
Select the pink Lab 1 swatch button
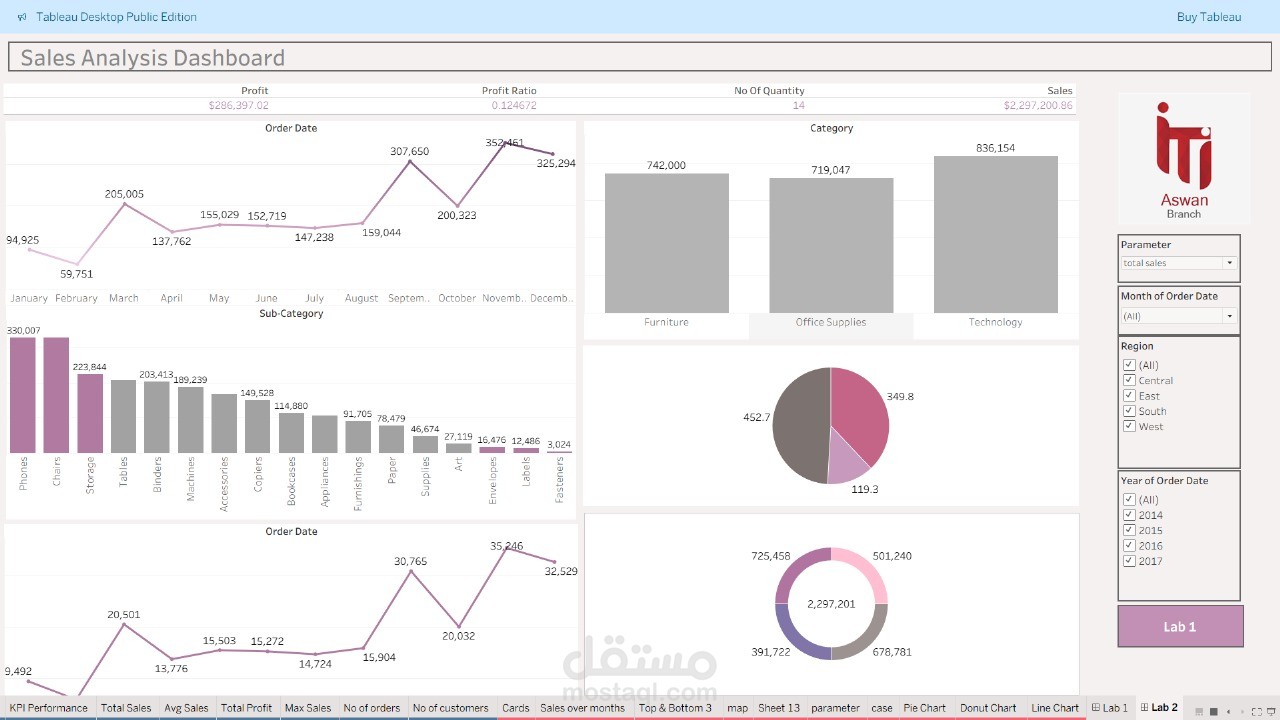pyautogui.click(x=1180, y=626)
